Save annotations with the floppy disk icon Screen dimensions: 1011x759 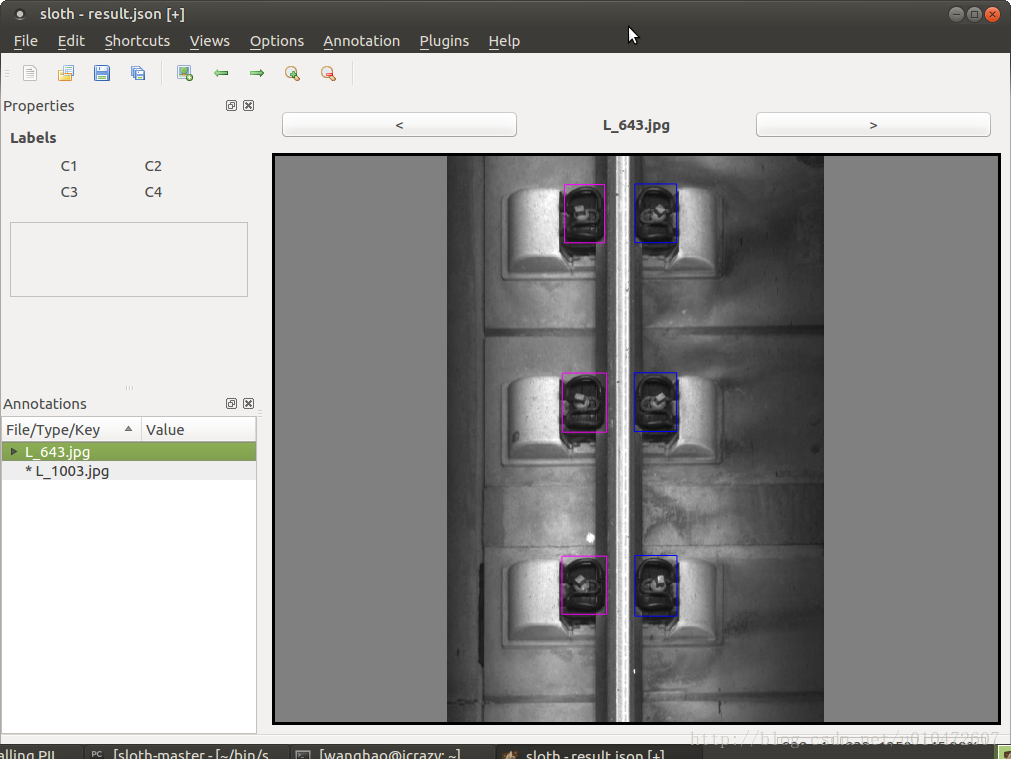[102, 73]
